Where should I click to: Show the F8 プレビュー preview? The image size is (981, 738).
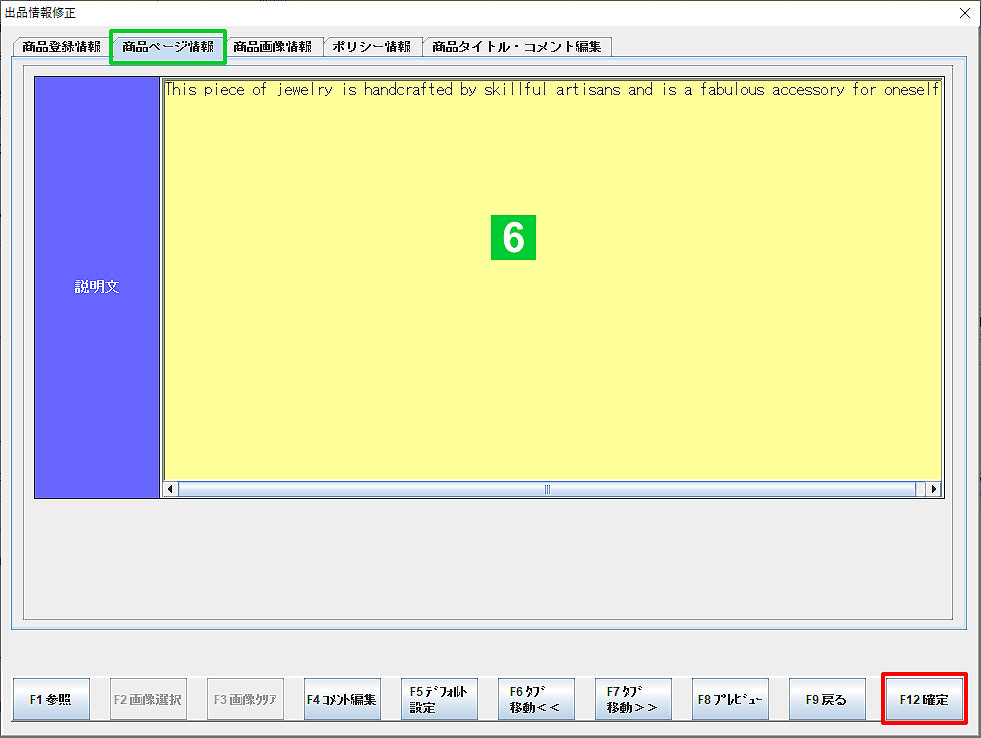[x=730, y=699]
